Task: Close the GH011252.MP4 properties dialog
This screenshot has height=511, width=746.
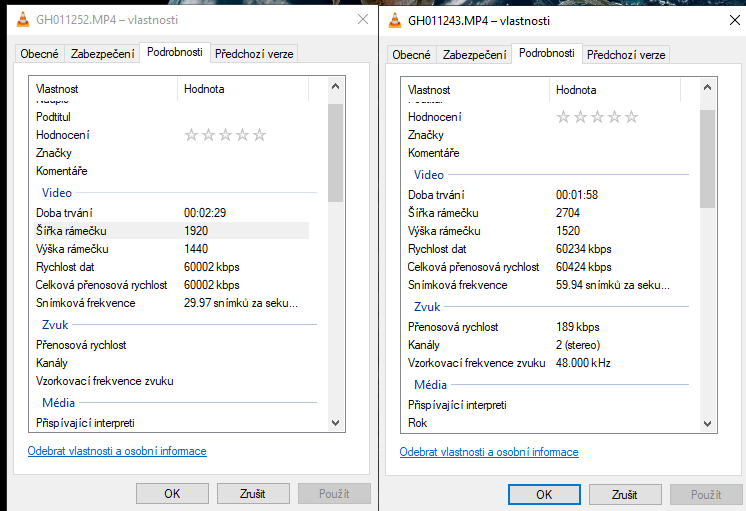Action: (x=362, y=20)
